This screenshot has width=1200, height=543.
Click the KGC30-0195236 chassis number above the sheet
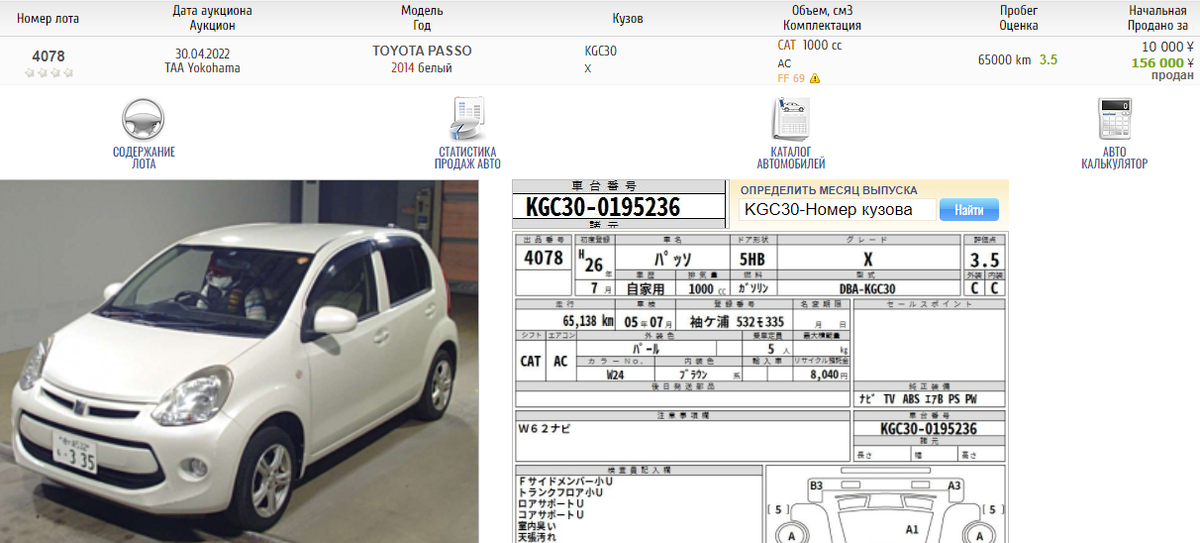coord(602,208)
